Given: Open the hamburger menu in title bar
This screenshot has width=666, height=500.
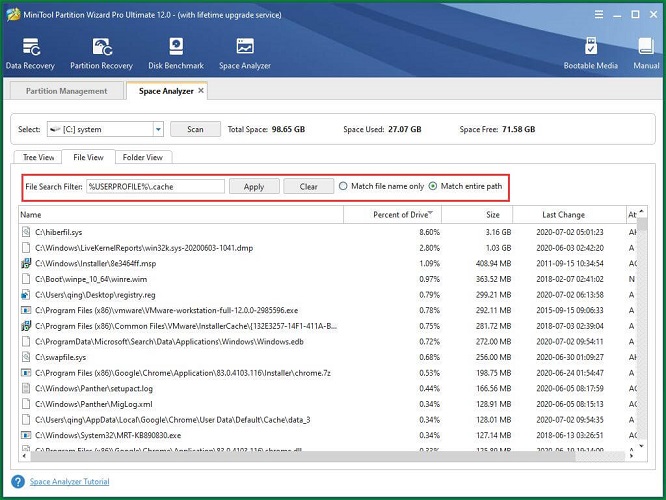Looking at the screenshot, I should (x=599, y=14).
